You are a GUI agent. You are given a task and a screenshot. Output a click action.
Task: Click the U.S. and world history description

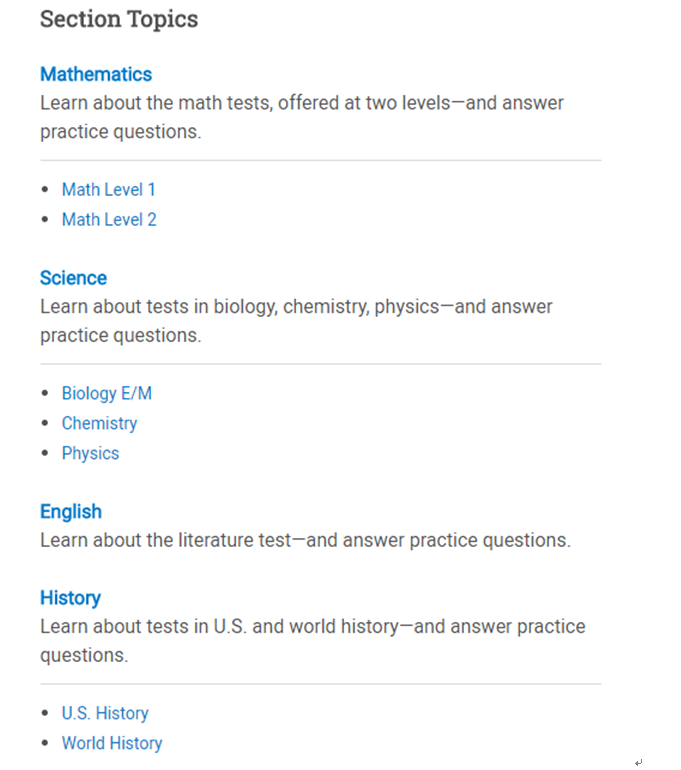[x=313, y=641]
